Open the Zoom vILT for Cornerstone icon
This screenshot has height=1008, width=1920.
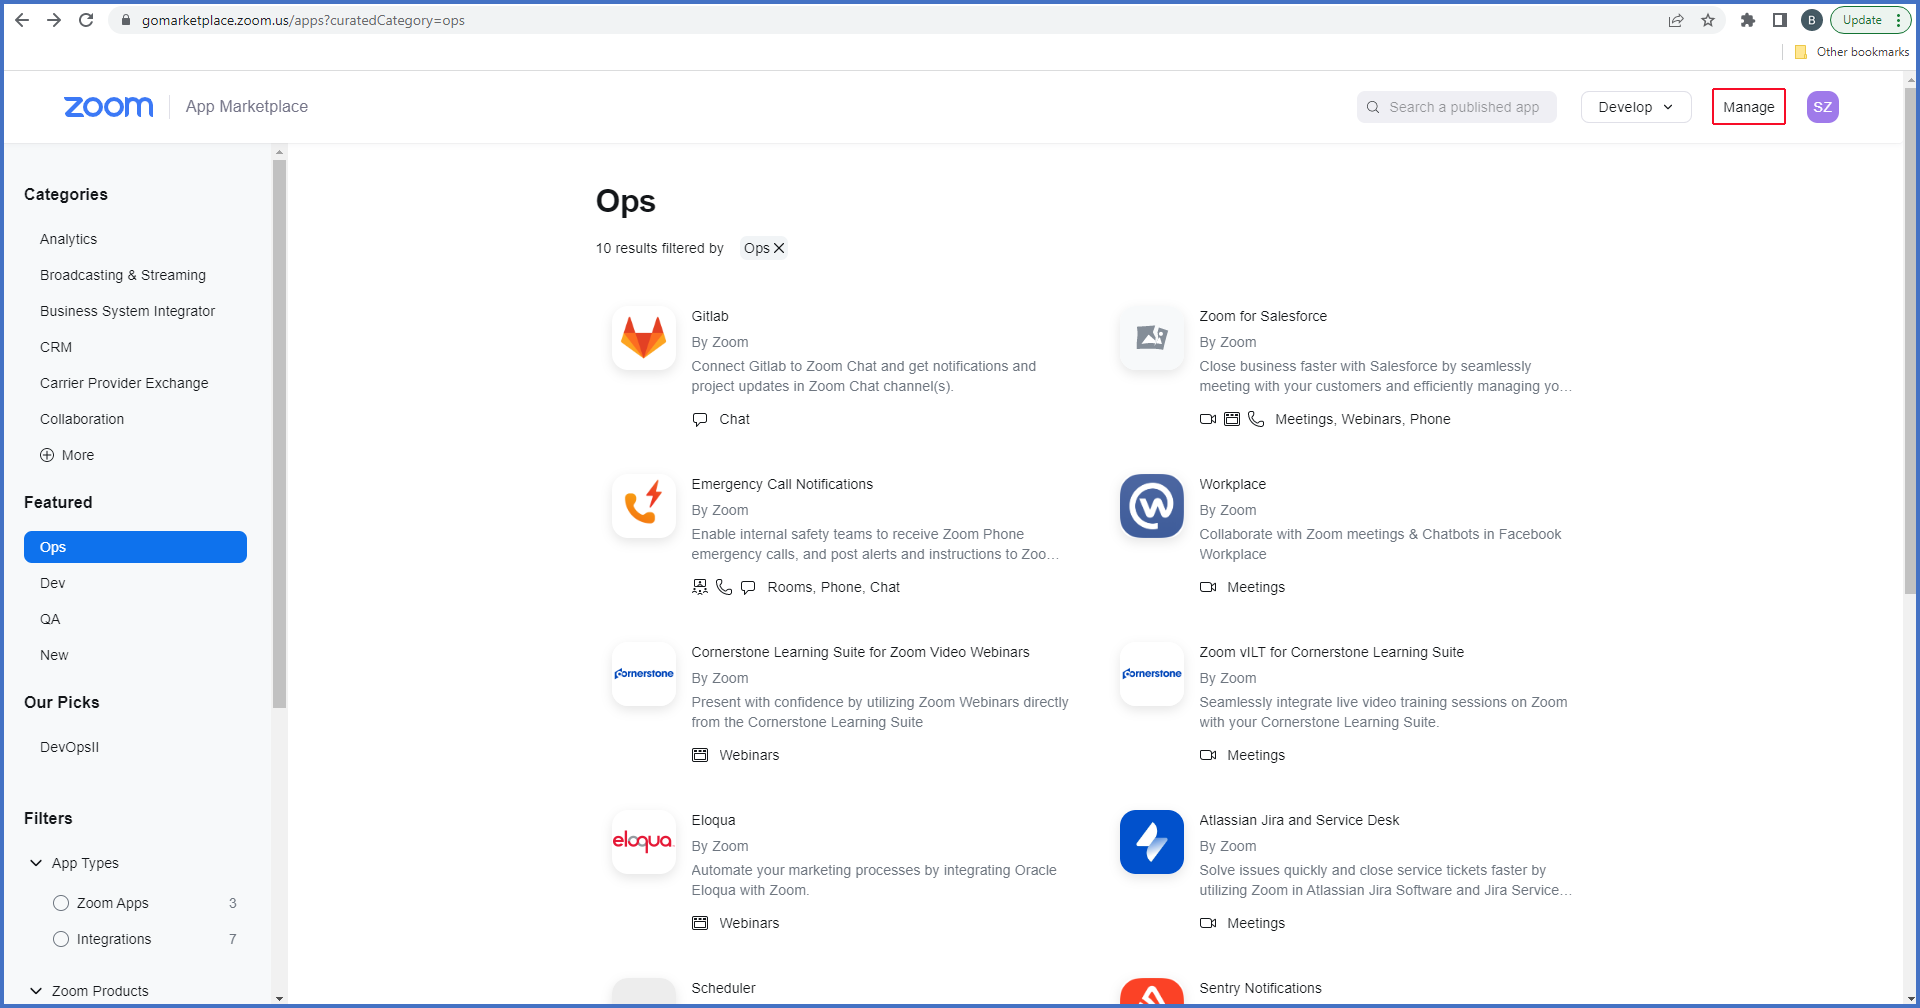(x=1152, y=674)
